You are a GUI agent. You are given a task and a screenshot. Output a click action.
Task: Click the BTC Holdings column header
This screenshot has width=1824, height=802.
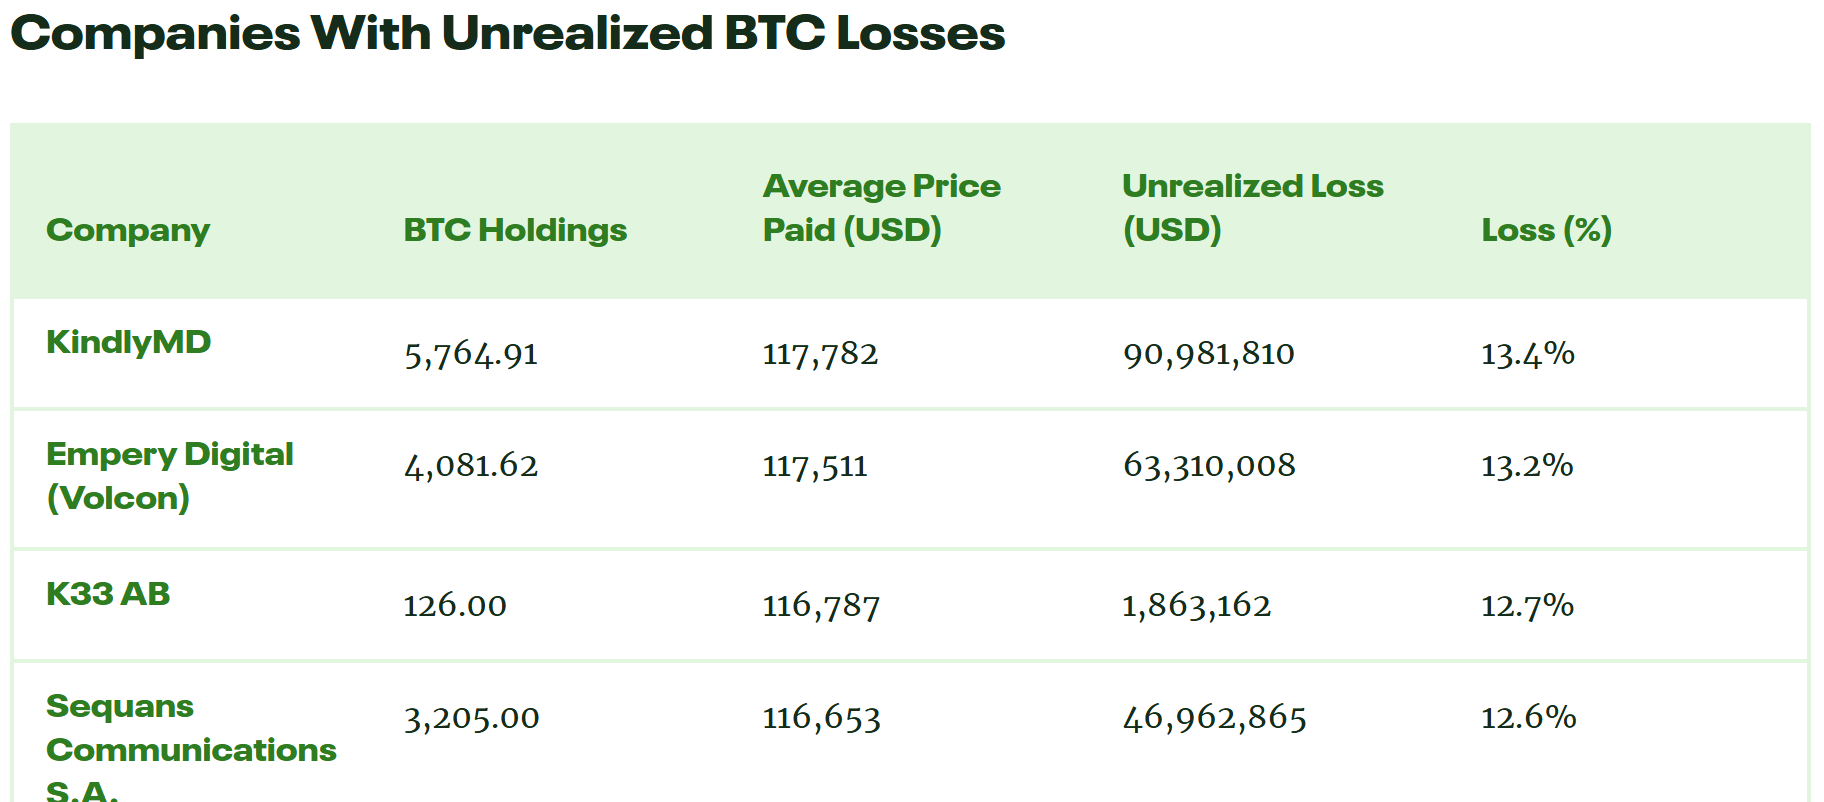[x=515, y=230]
